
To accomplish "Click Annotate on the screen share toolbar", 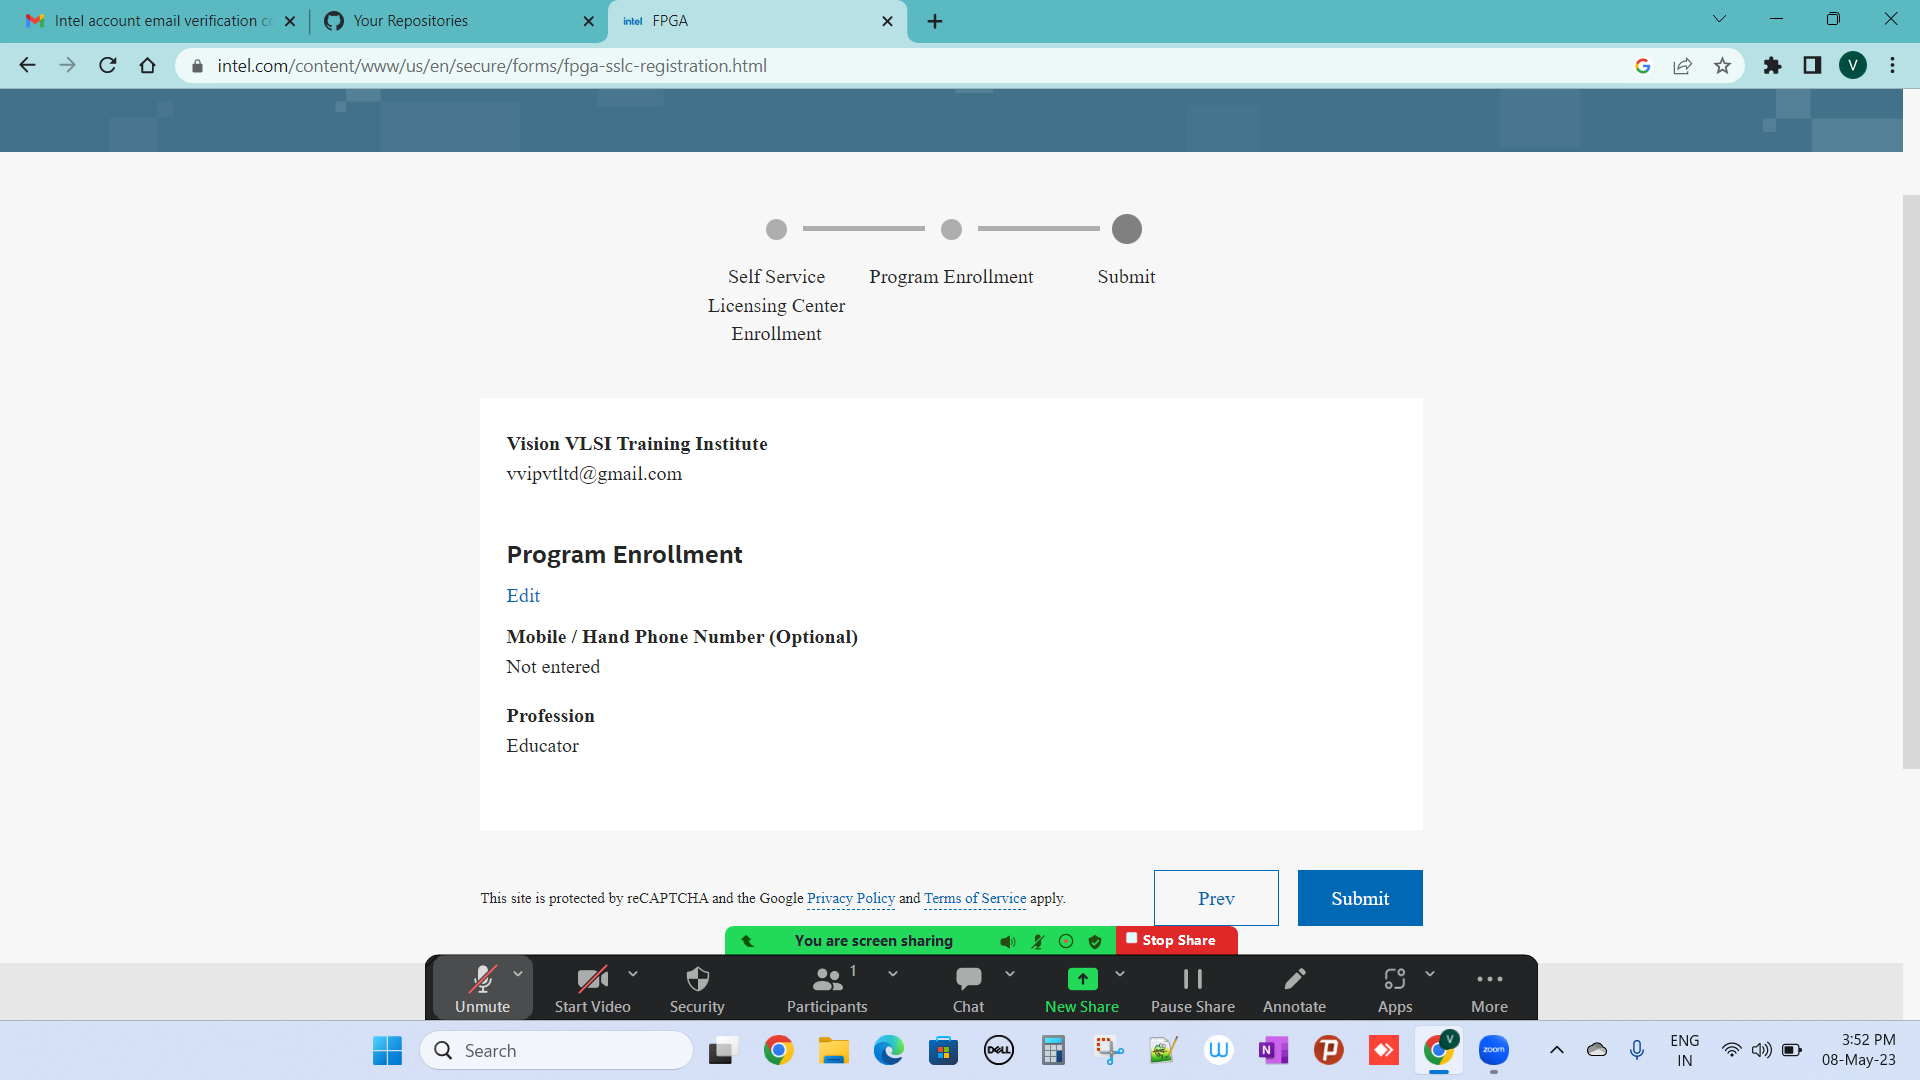I will tap(1293, 988).
